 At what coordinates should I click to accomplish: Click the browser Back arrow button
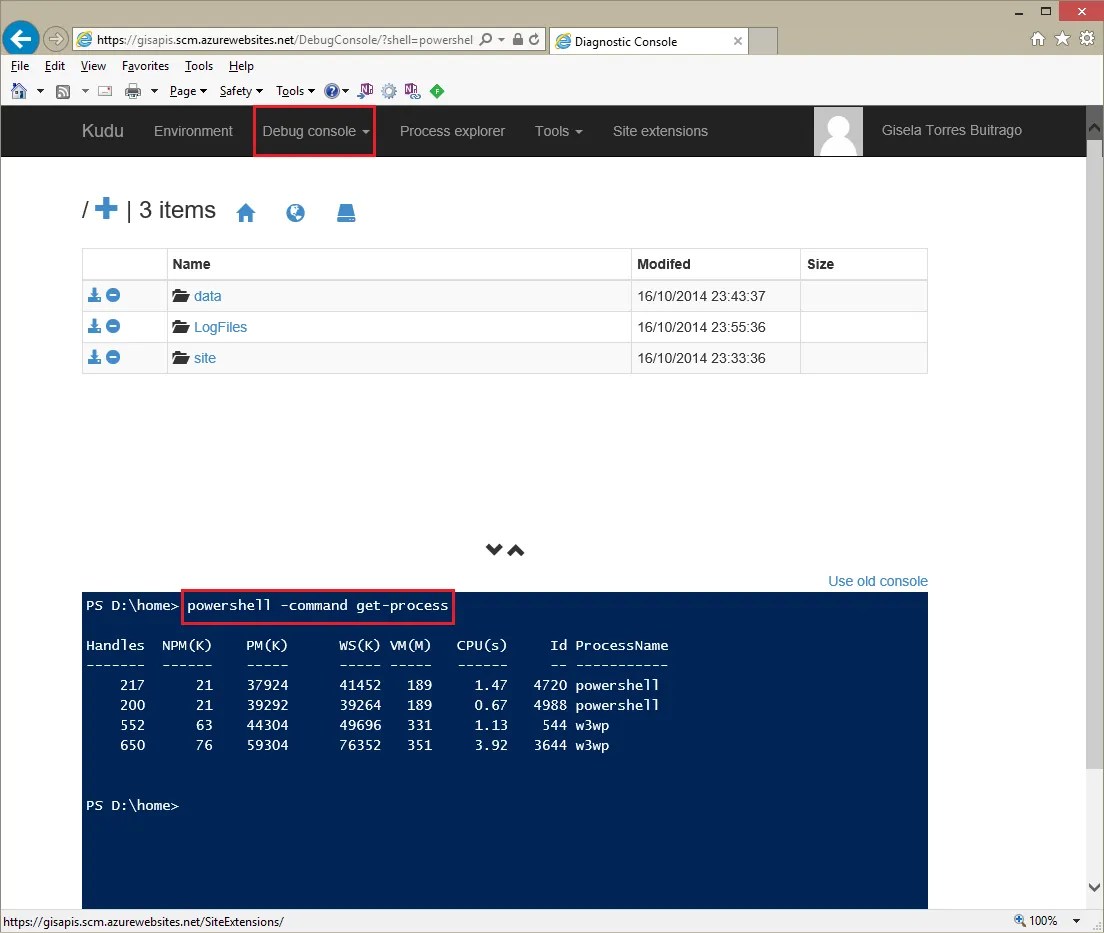click(20, 38)
